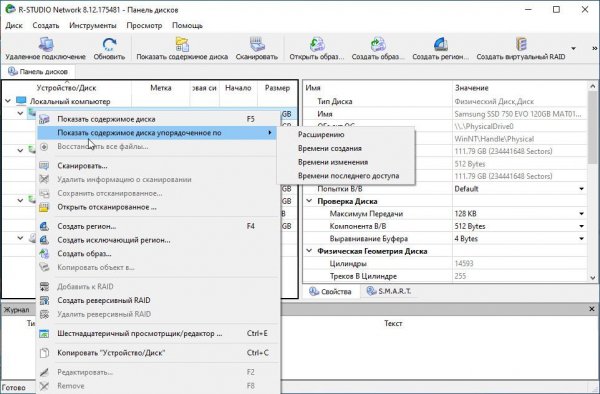Click icon beside first Показать содержимое диска entry

[x=44, y=119]
